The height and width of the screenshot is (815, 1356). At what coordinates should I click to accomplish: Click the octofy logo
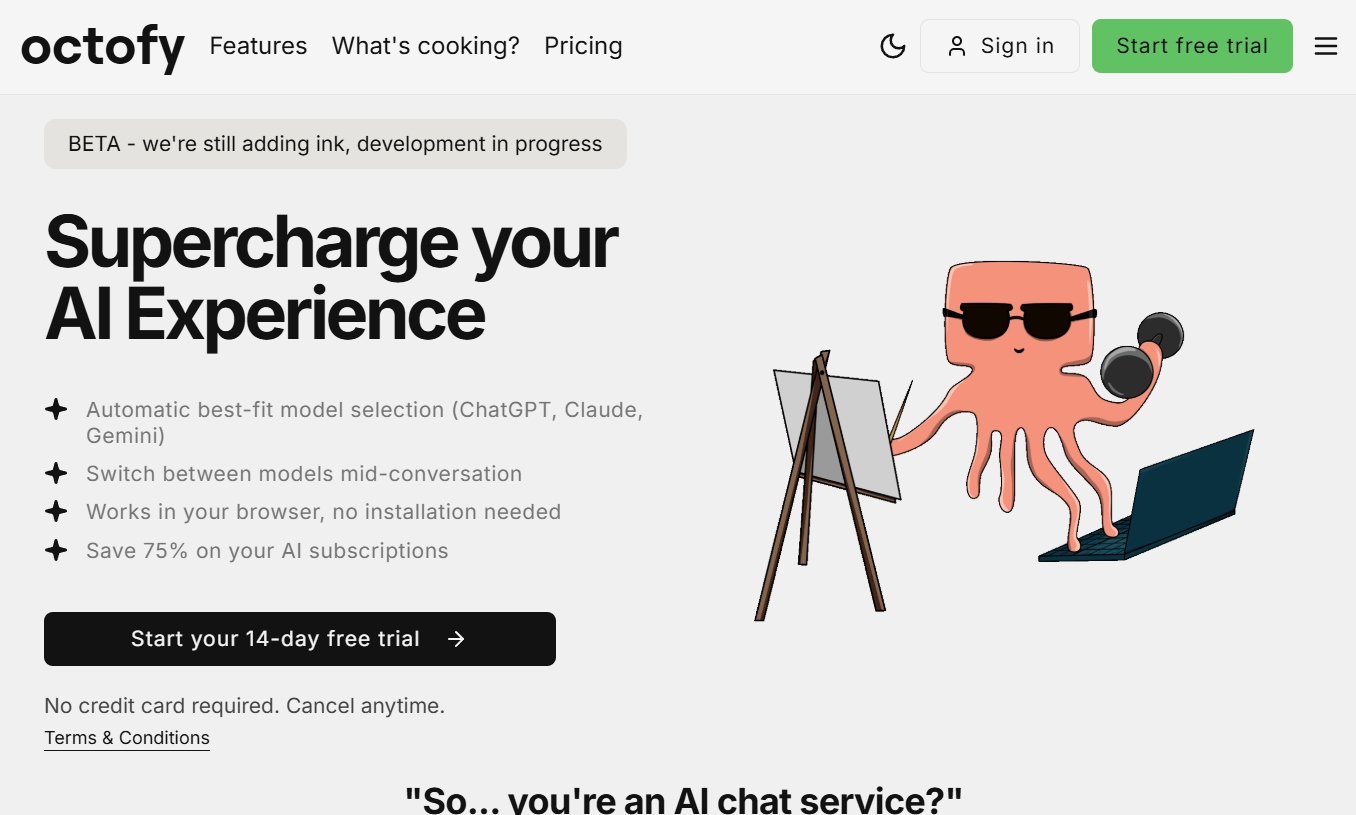pyautogui.click(x=103, y=47)
